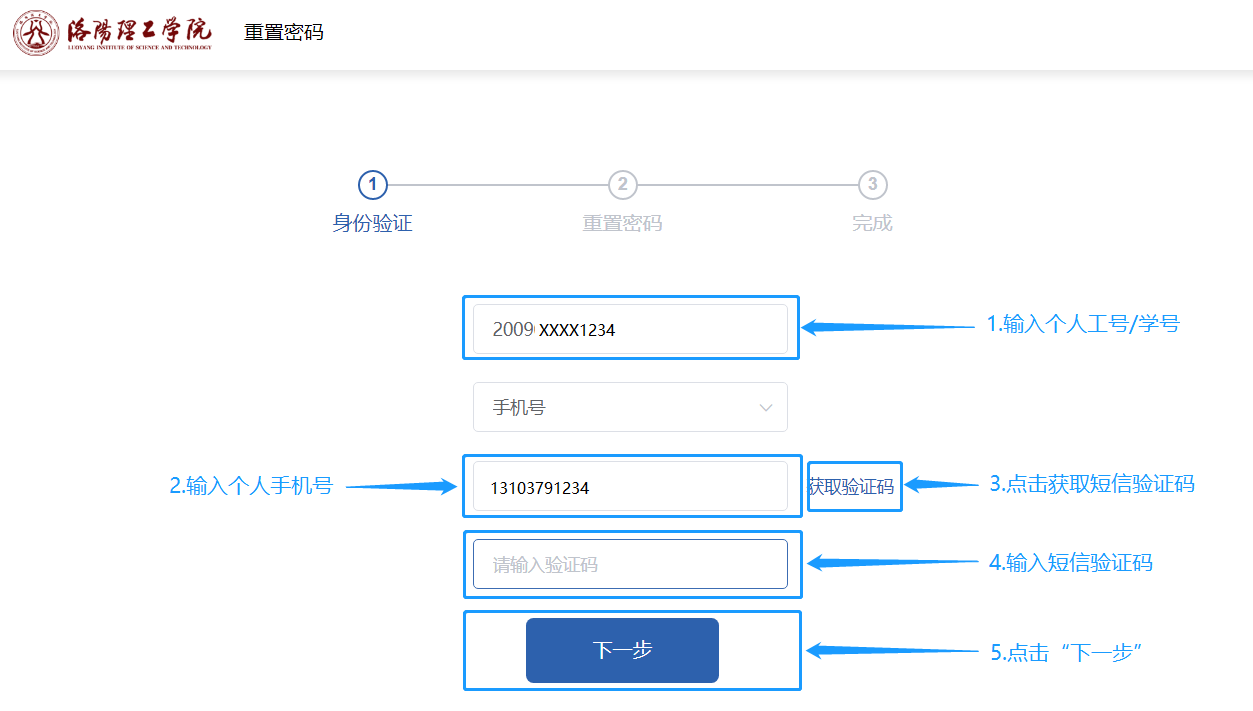
Task: Click the phone number input field
Action: (630, 487)
